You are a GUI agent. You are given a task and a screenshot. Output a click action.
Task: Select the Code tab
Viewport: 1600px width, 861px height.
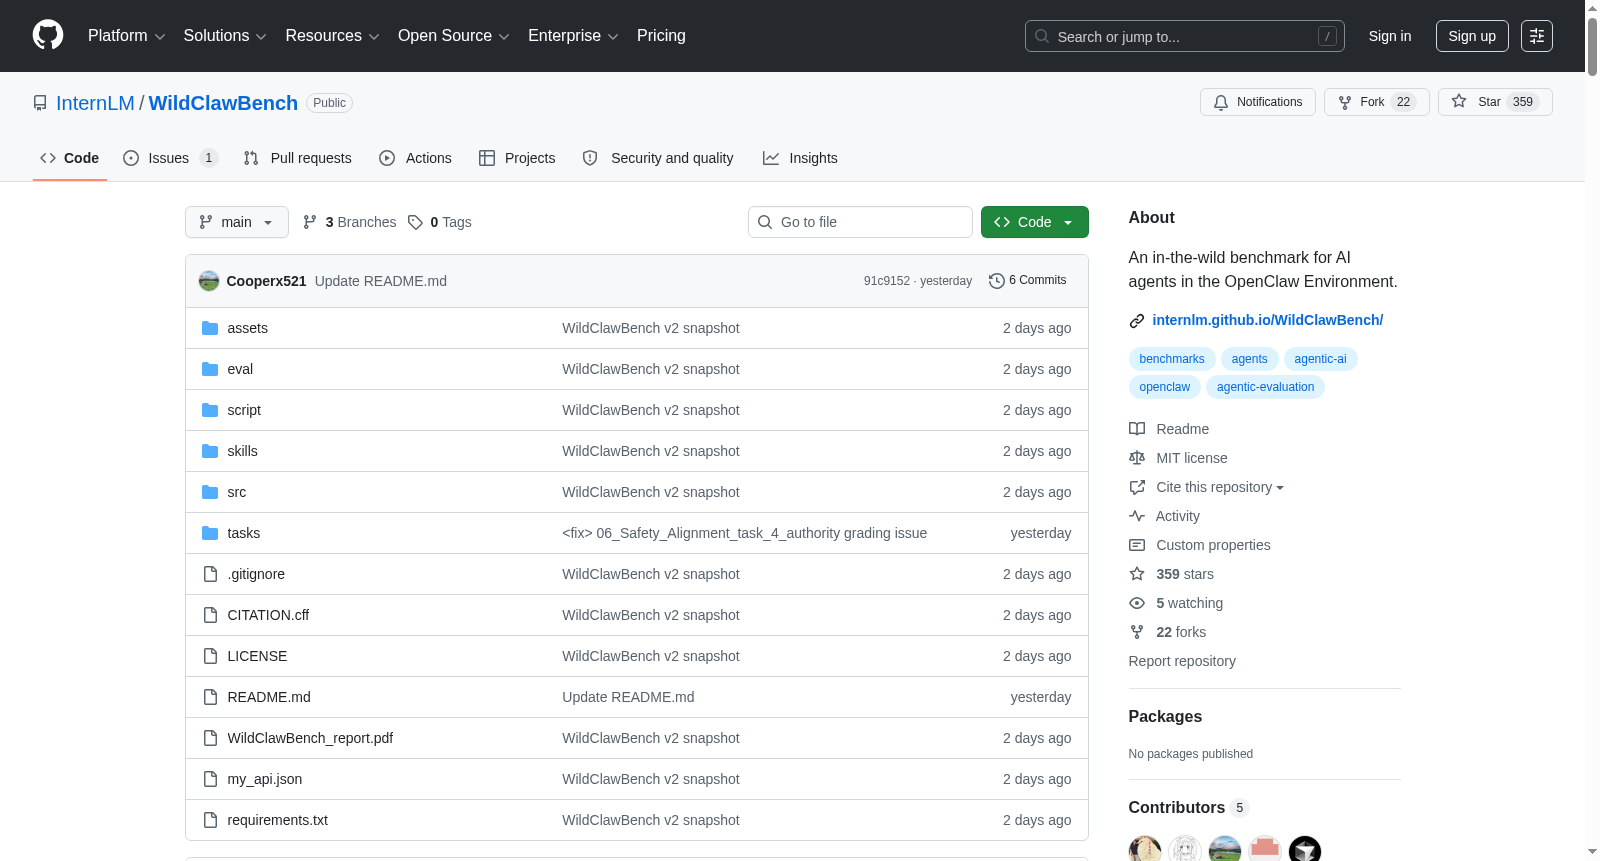coord(70,158)
